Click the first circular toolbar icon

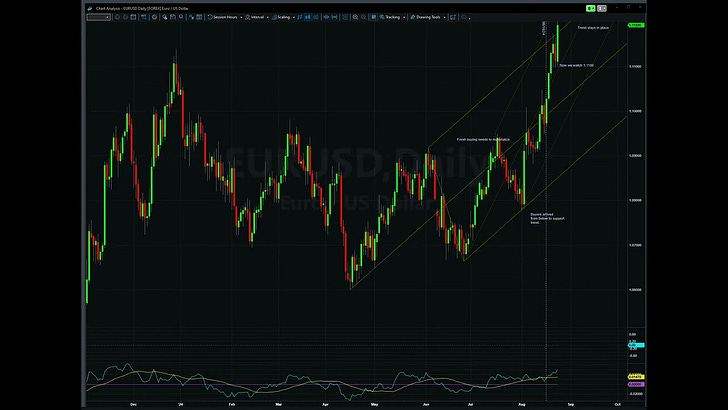pos(117,17)
